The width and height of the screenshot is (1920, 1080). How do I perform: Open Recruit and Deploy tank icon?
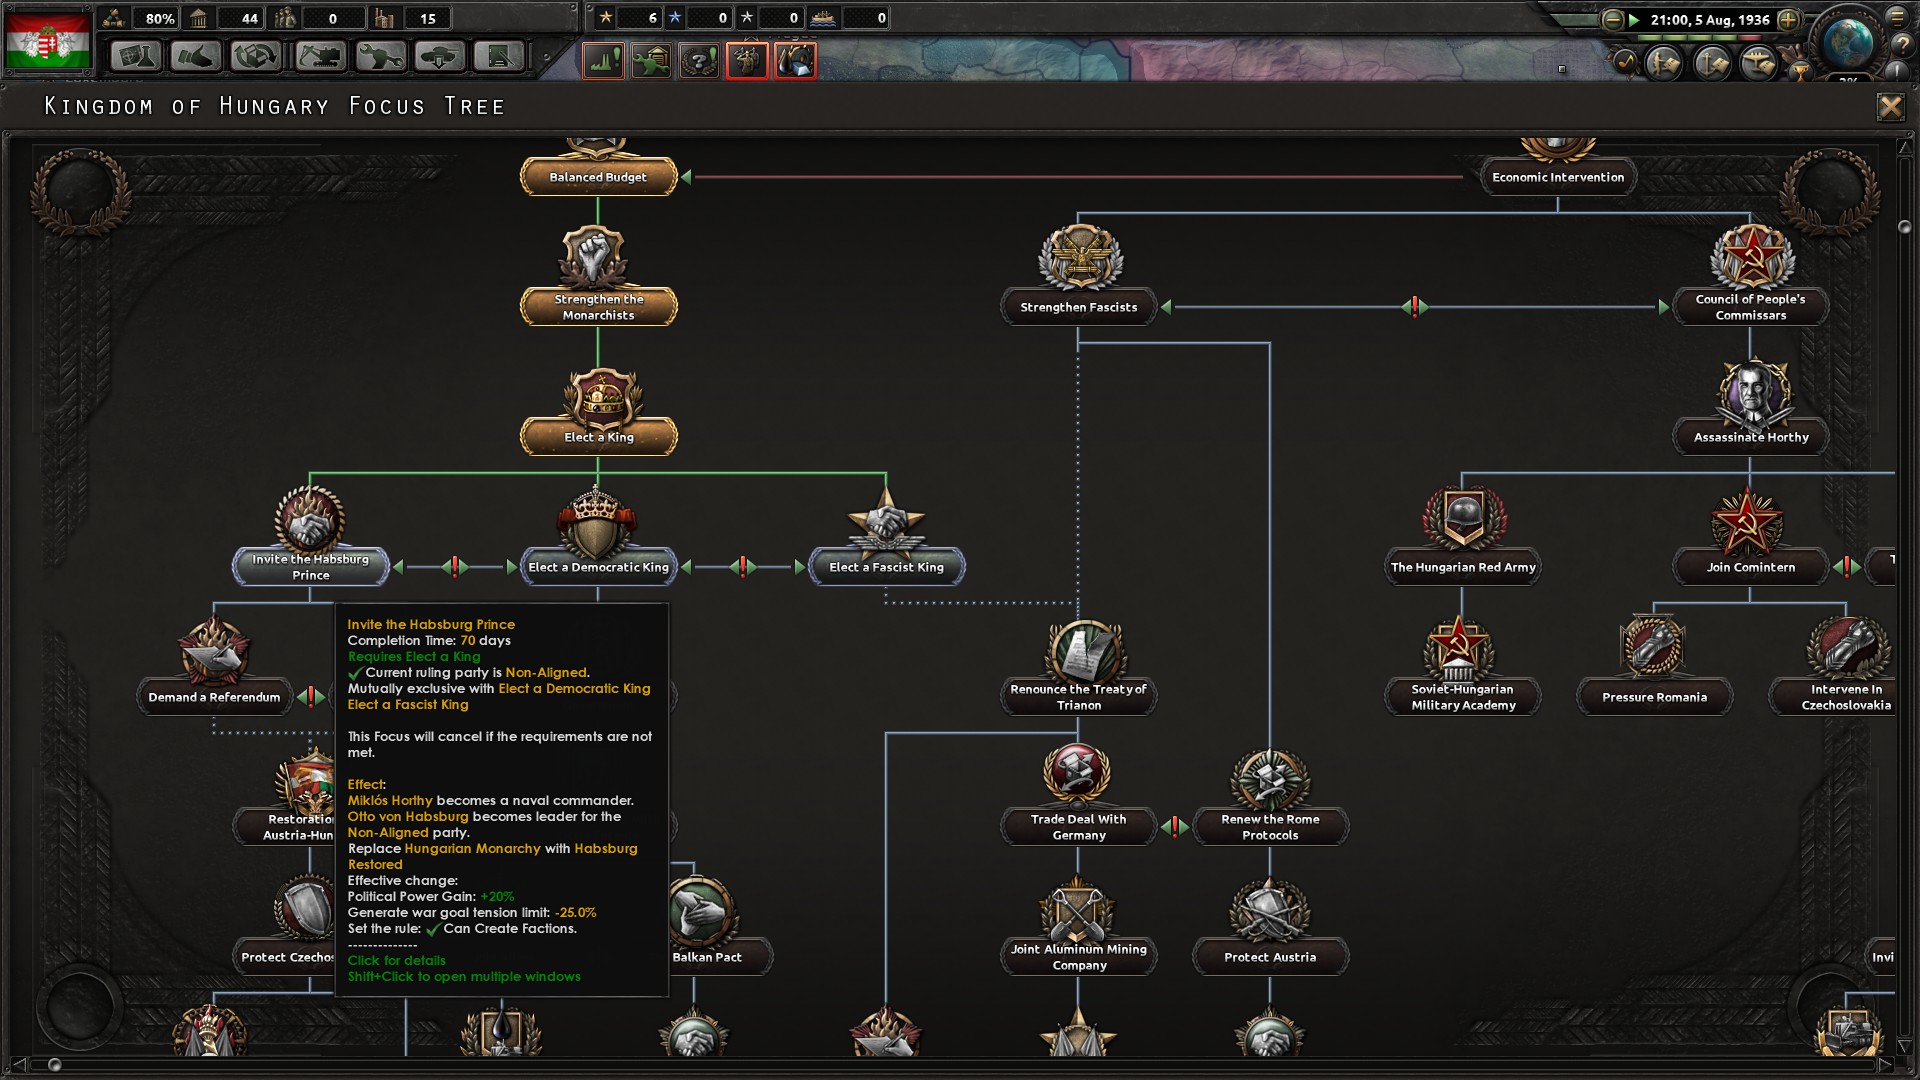click(440, 57)
